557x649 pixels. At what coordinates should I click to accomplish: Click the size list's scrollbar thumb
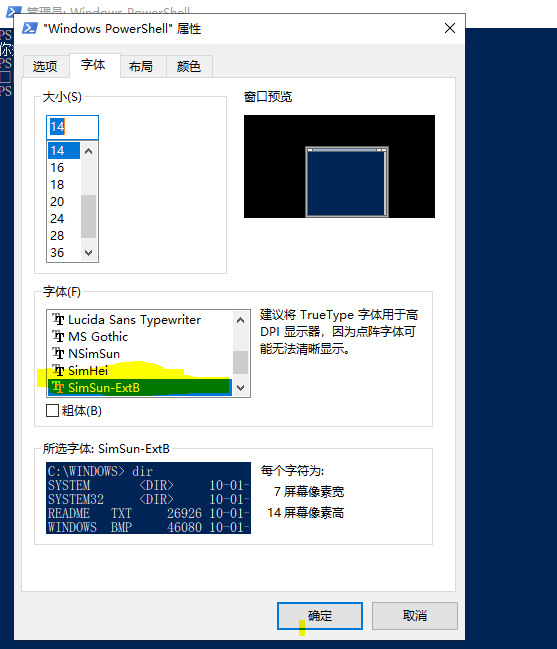pos(89,216)
